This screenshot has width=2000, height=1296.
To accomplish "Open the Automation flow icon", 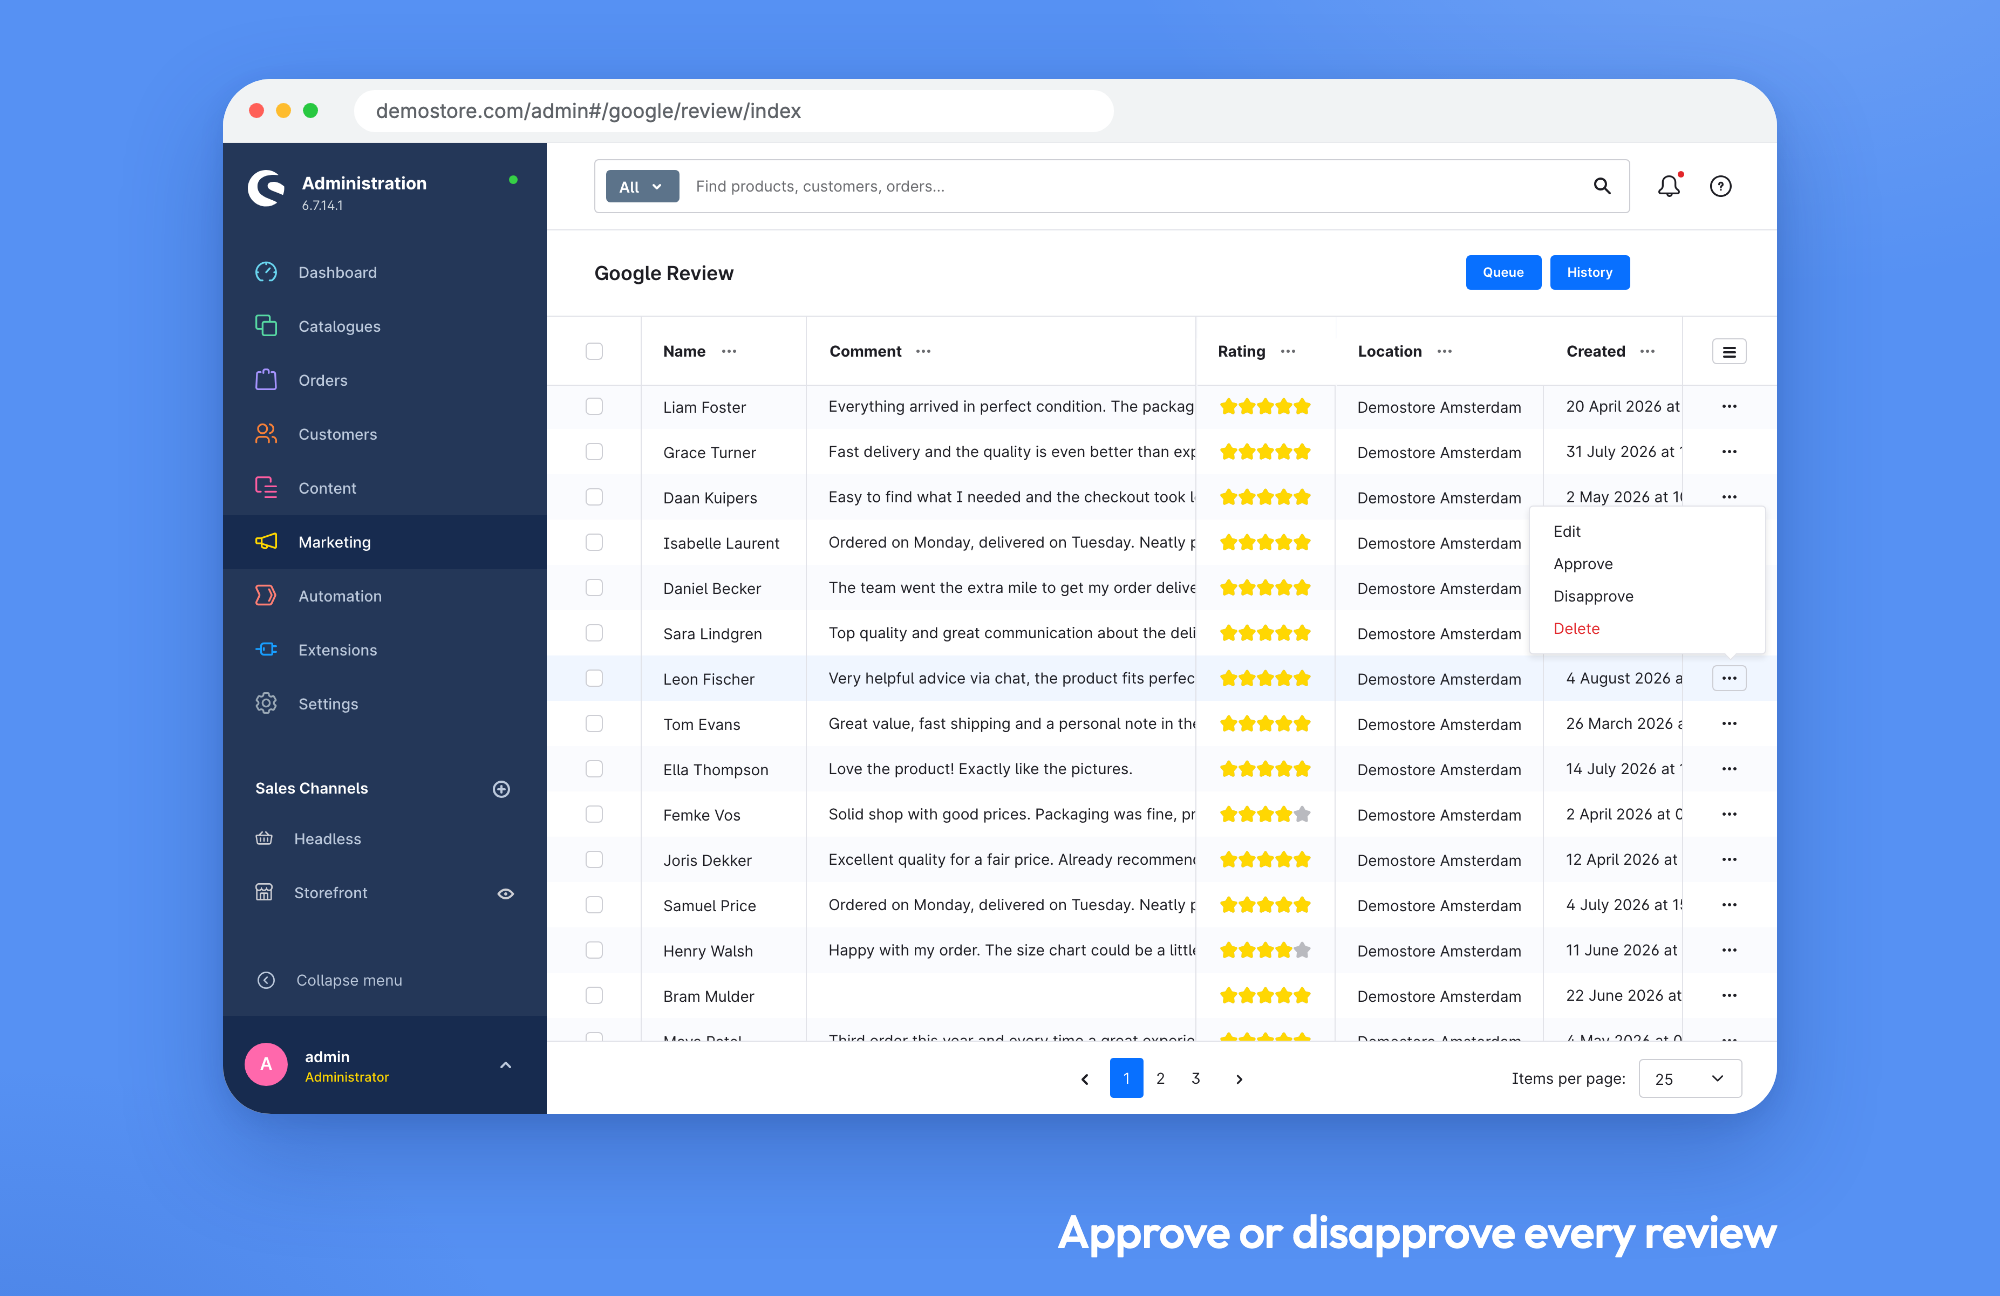I will tap(266, 596).
